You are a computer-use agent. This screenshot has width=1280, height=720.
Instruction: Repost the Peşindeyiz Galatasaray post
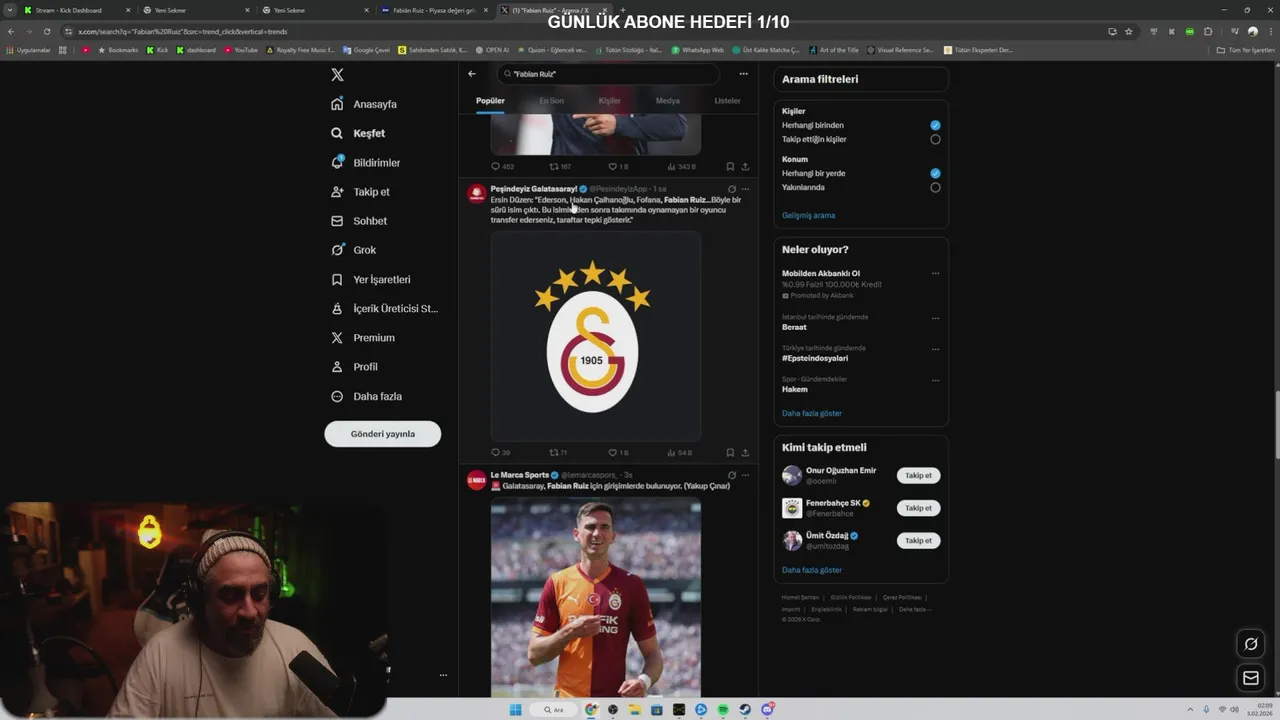558,453
